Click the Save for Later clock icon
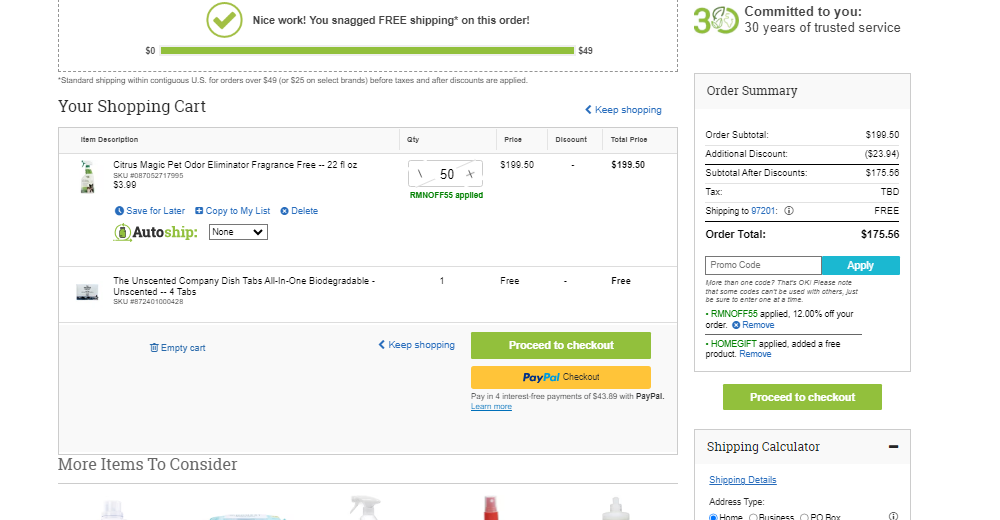Image resolution: width=1000 pixels, height=520 pixels. pos(119,211)
